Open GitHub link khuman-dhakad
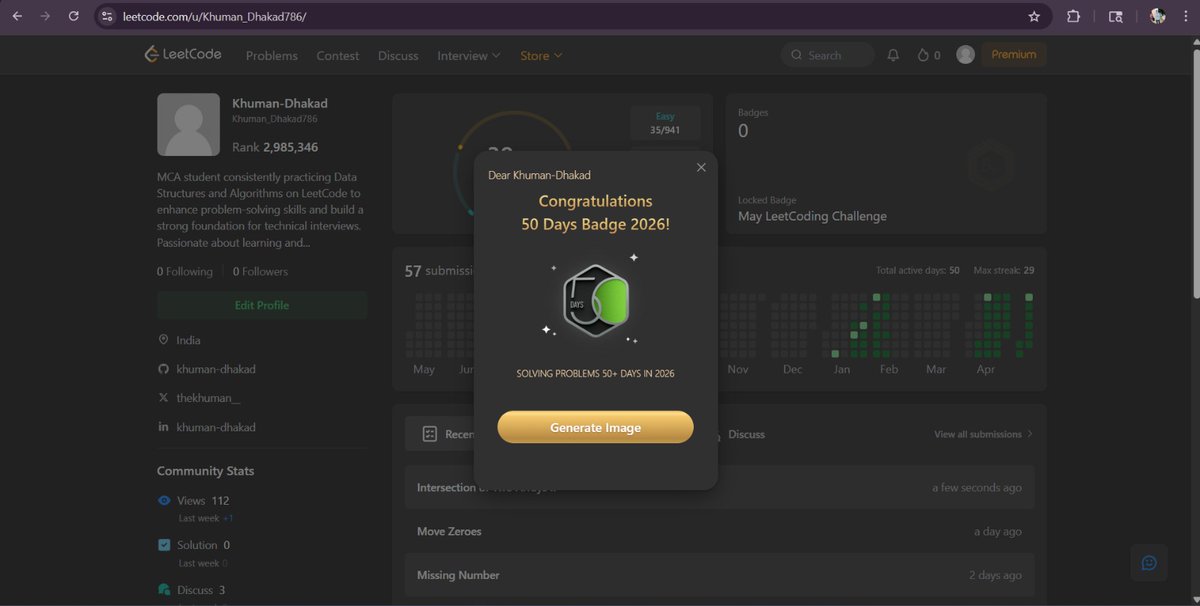The image size is (1200, 606). click(x=216, y=369)
